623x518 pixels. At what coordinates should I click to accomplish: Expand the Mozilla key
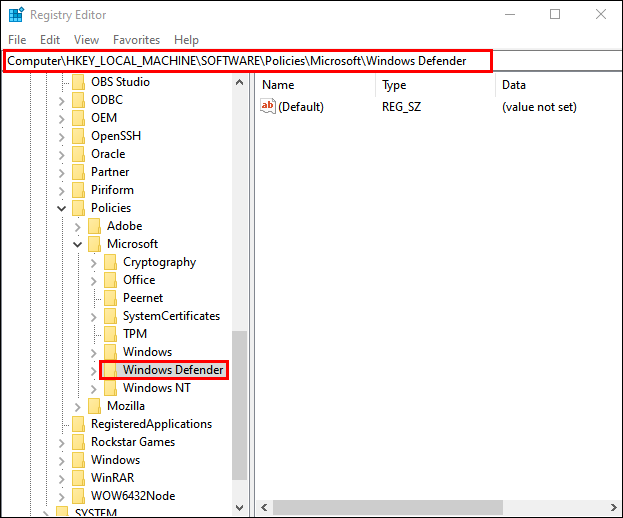point(77,407)
